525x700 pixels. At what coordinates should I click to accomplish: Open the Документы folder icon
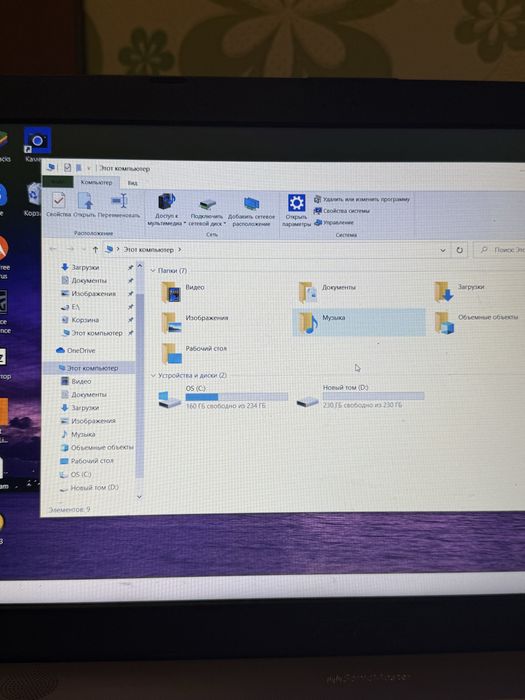pos(308,293)
